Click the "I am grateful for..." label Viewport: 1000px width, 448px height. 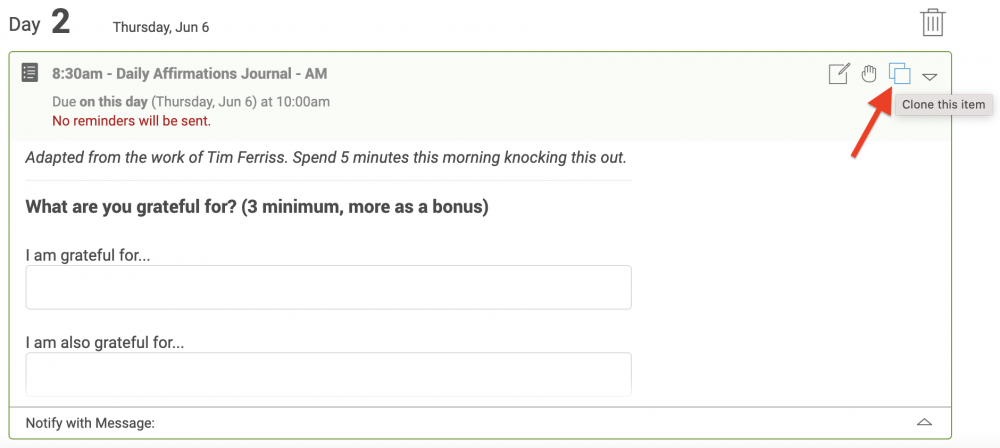click(88, 255)
